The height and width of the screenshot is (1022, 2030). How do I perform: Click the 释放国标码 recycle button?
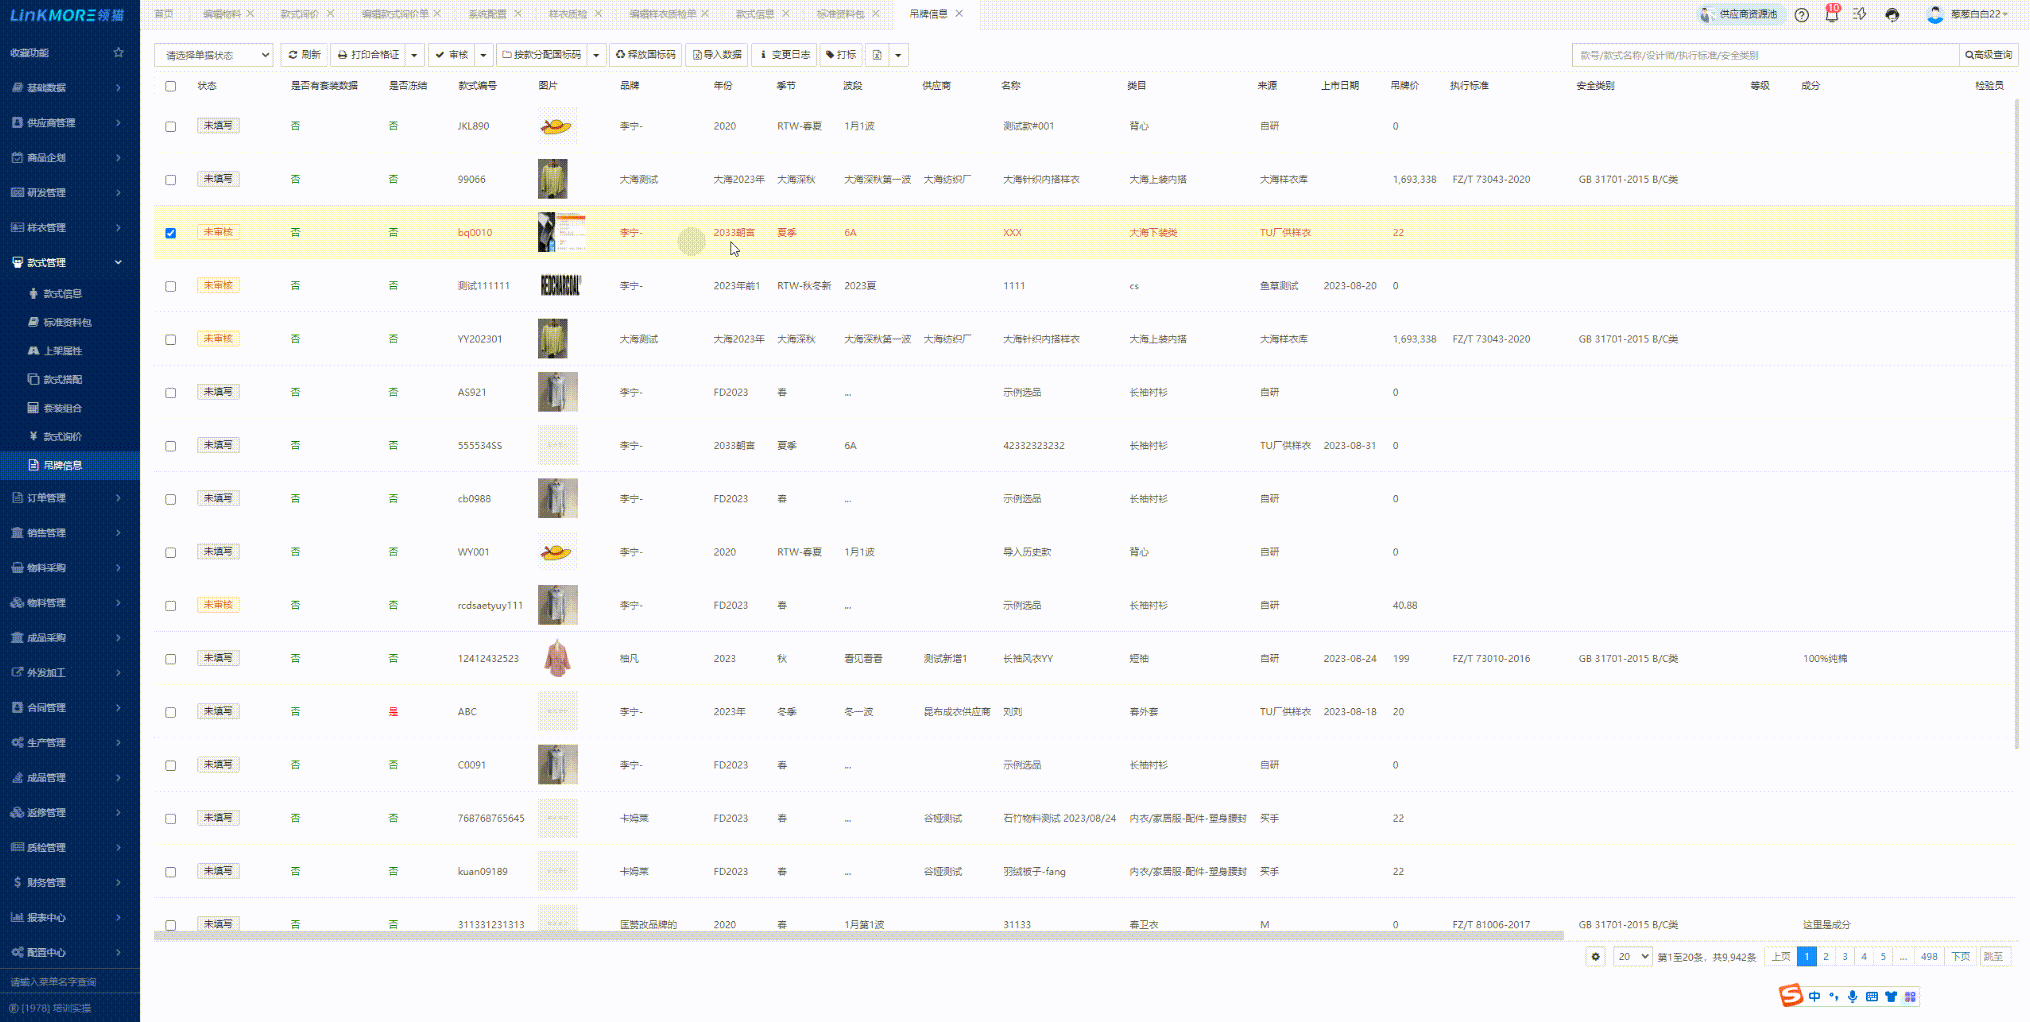point(645,55)
